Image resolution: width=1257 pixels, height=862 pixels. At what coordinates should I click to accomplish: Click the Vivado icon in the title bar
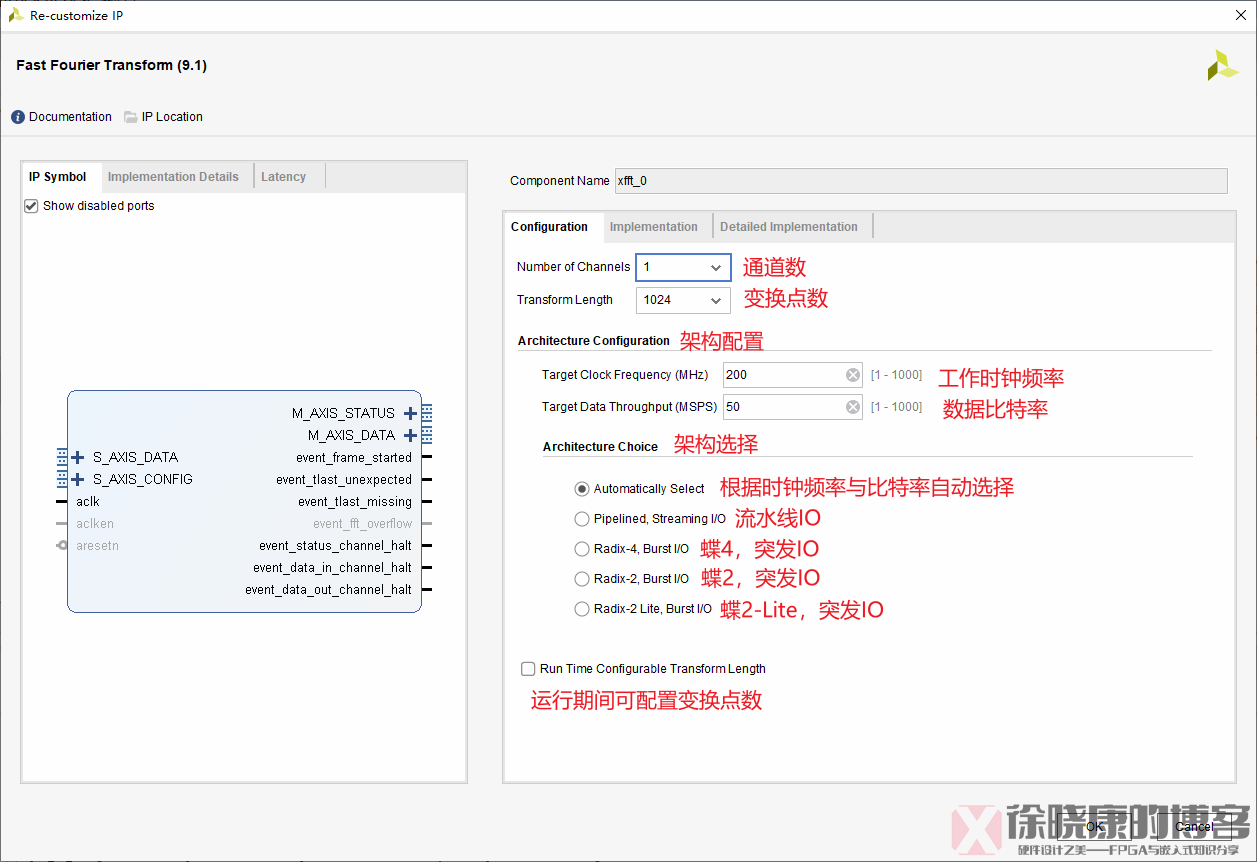(x=14, y=15)
